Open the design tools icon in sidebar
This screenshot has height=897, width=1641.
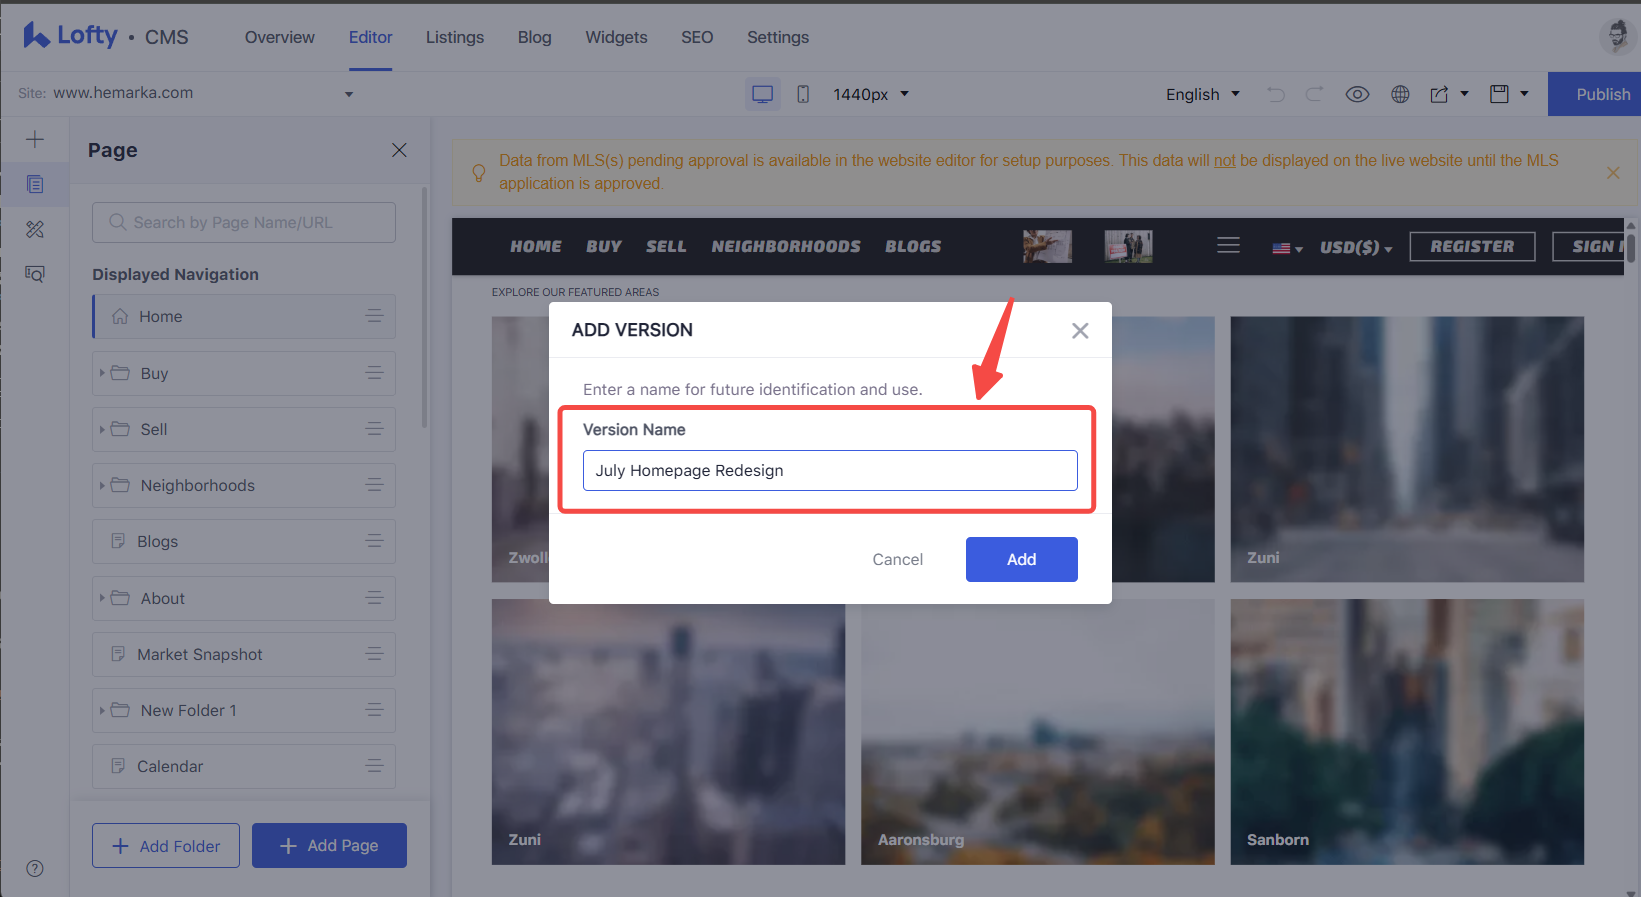(x=35, y=229)
